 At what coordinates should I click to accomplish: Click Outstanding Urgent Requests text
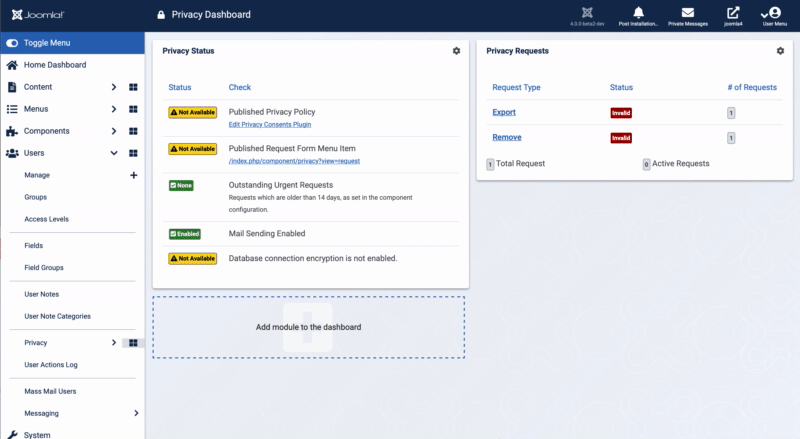coord(281,185)
